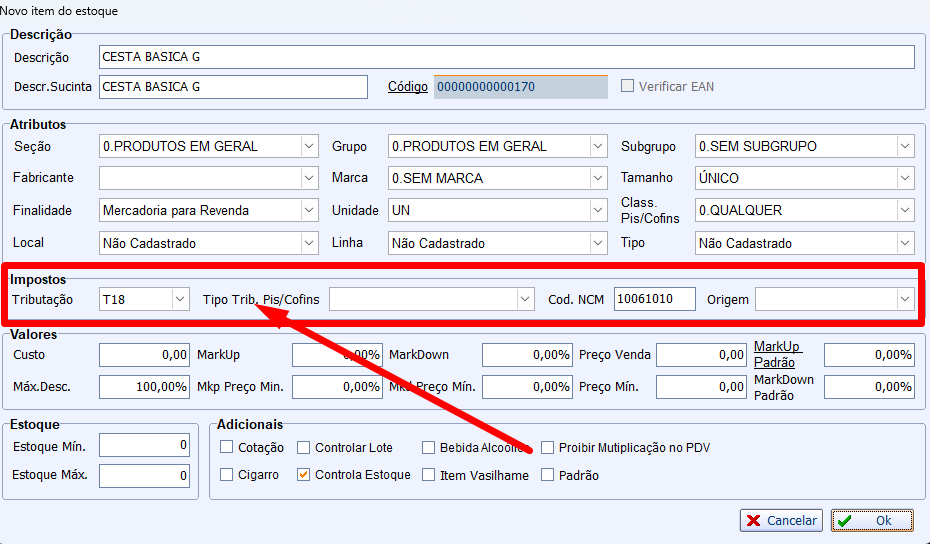Click the Descrição text field

pos(507,57)
